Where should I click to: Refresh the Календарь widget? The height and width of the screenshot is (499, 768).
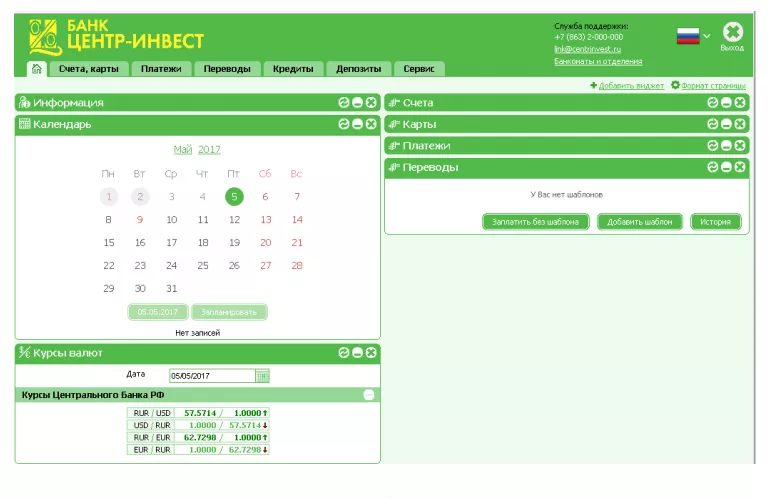(x=344, y=124)
